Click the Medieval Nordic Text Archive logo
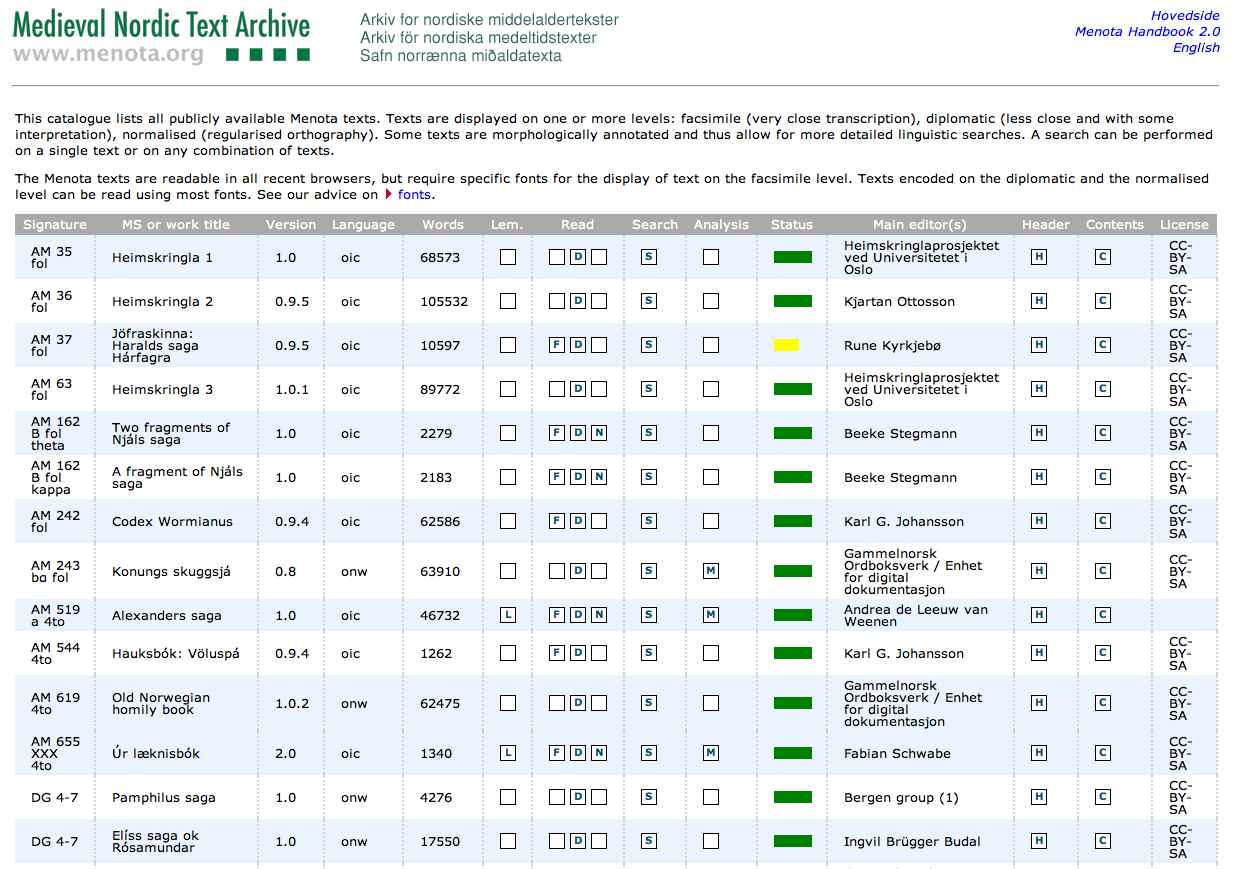The height and width of the screenshot is (869, 1237). pos(162,36)
